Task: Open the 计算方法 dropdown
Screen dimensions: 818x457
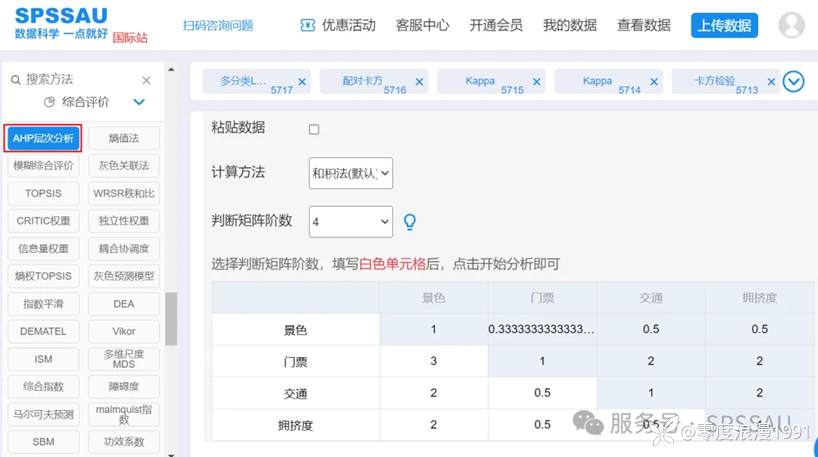Action: click(x=351, y=173)
